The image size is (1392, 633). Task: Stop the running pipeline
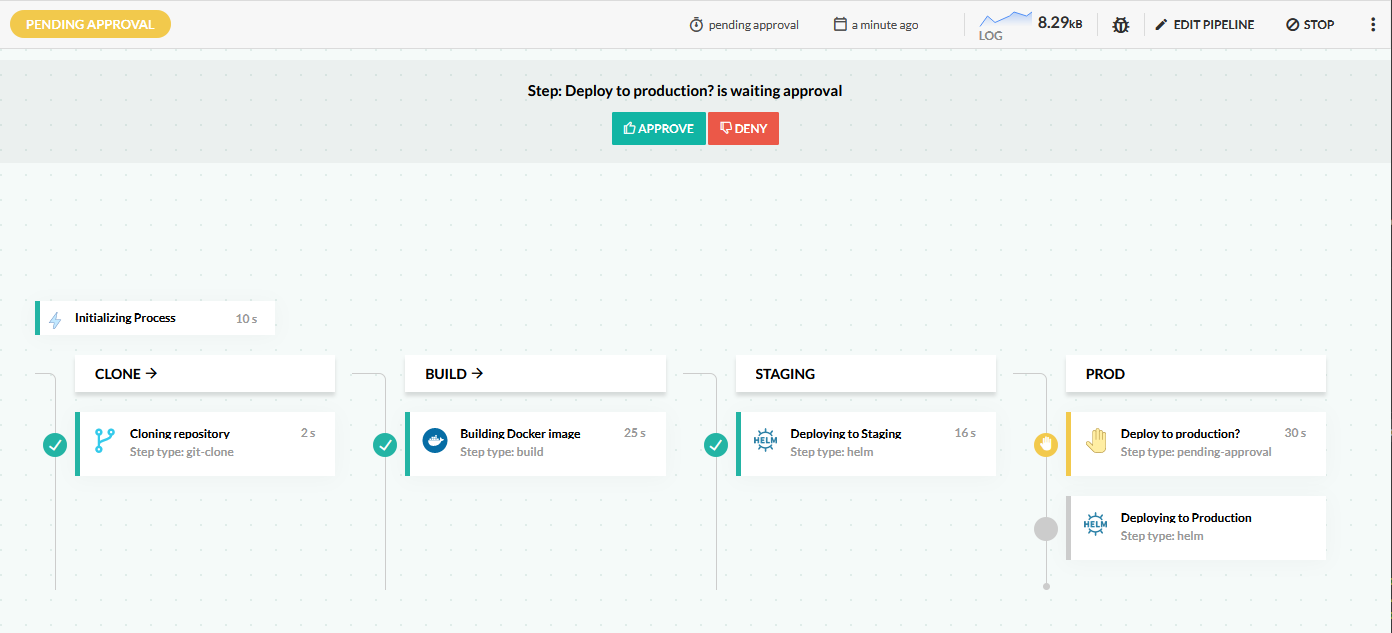point(1310,25)
